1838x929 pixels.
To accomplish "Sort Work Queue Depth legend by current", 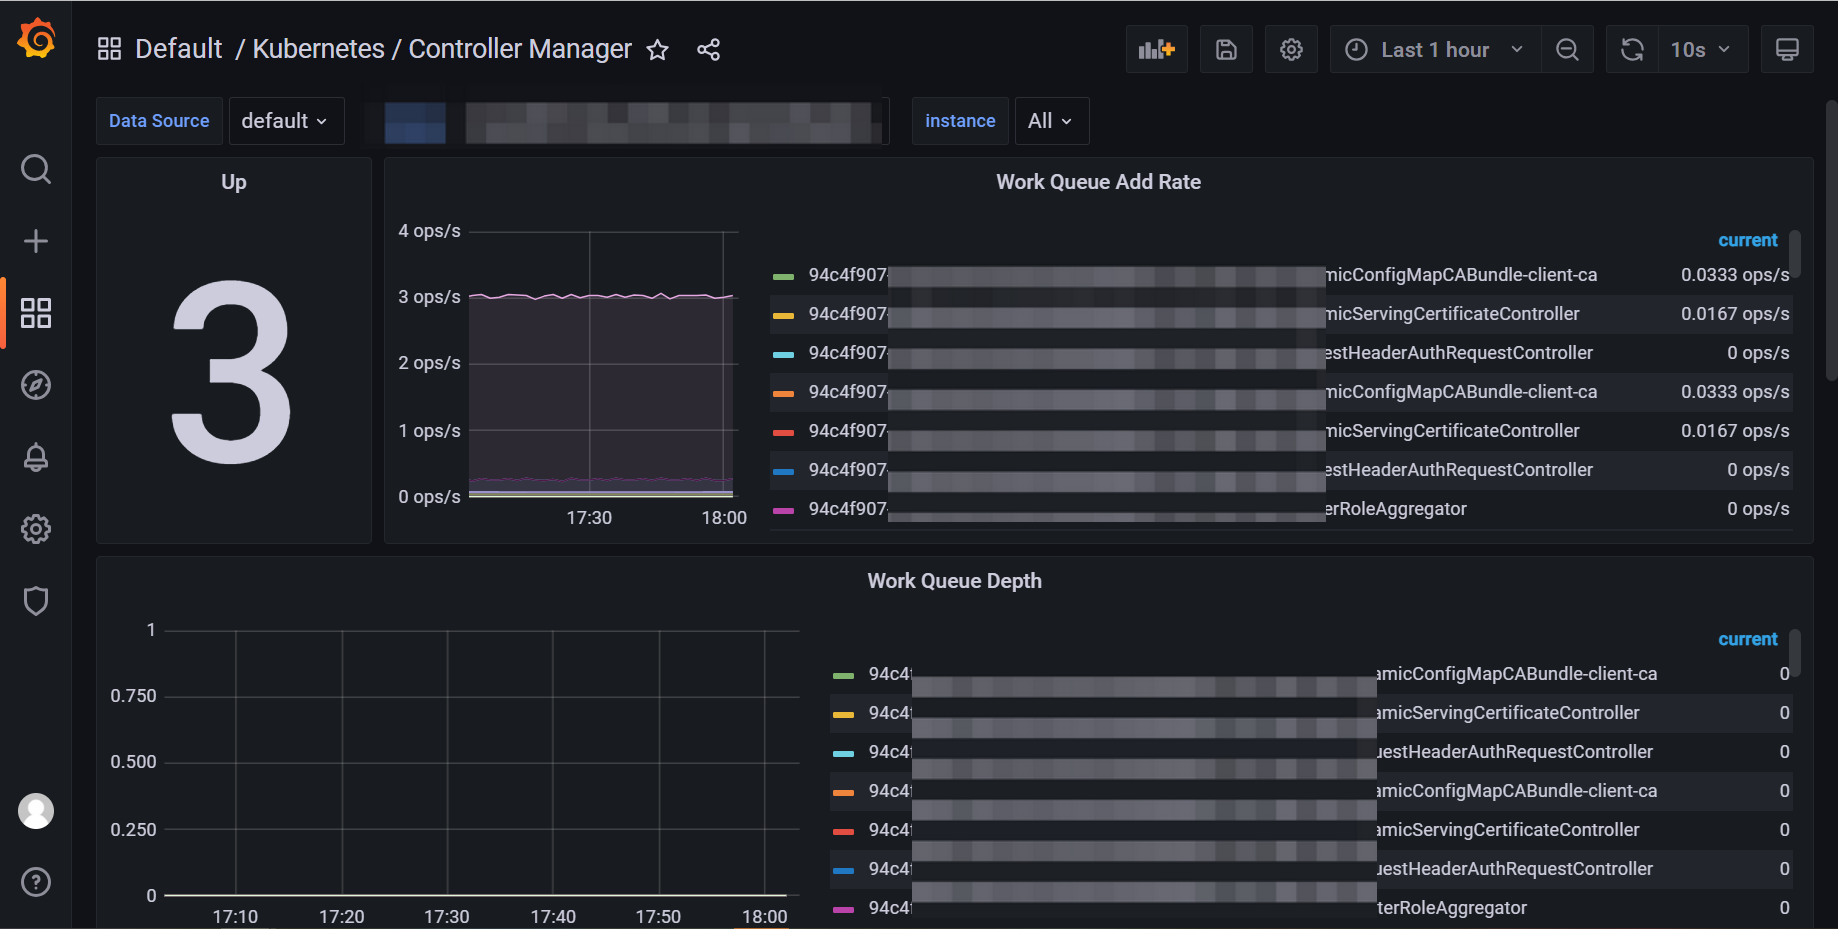I will pos(1747,639).
